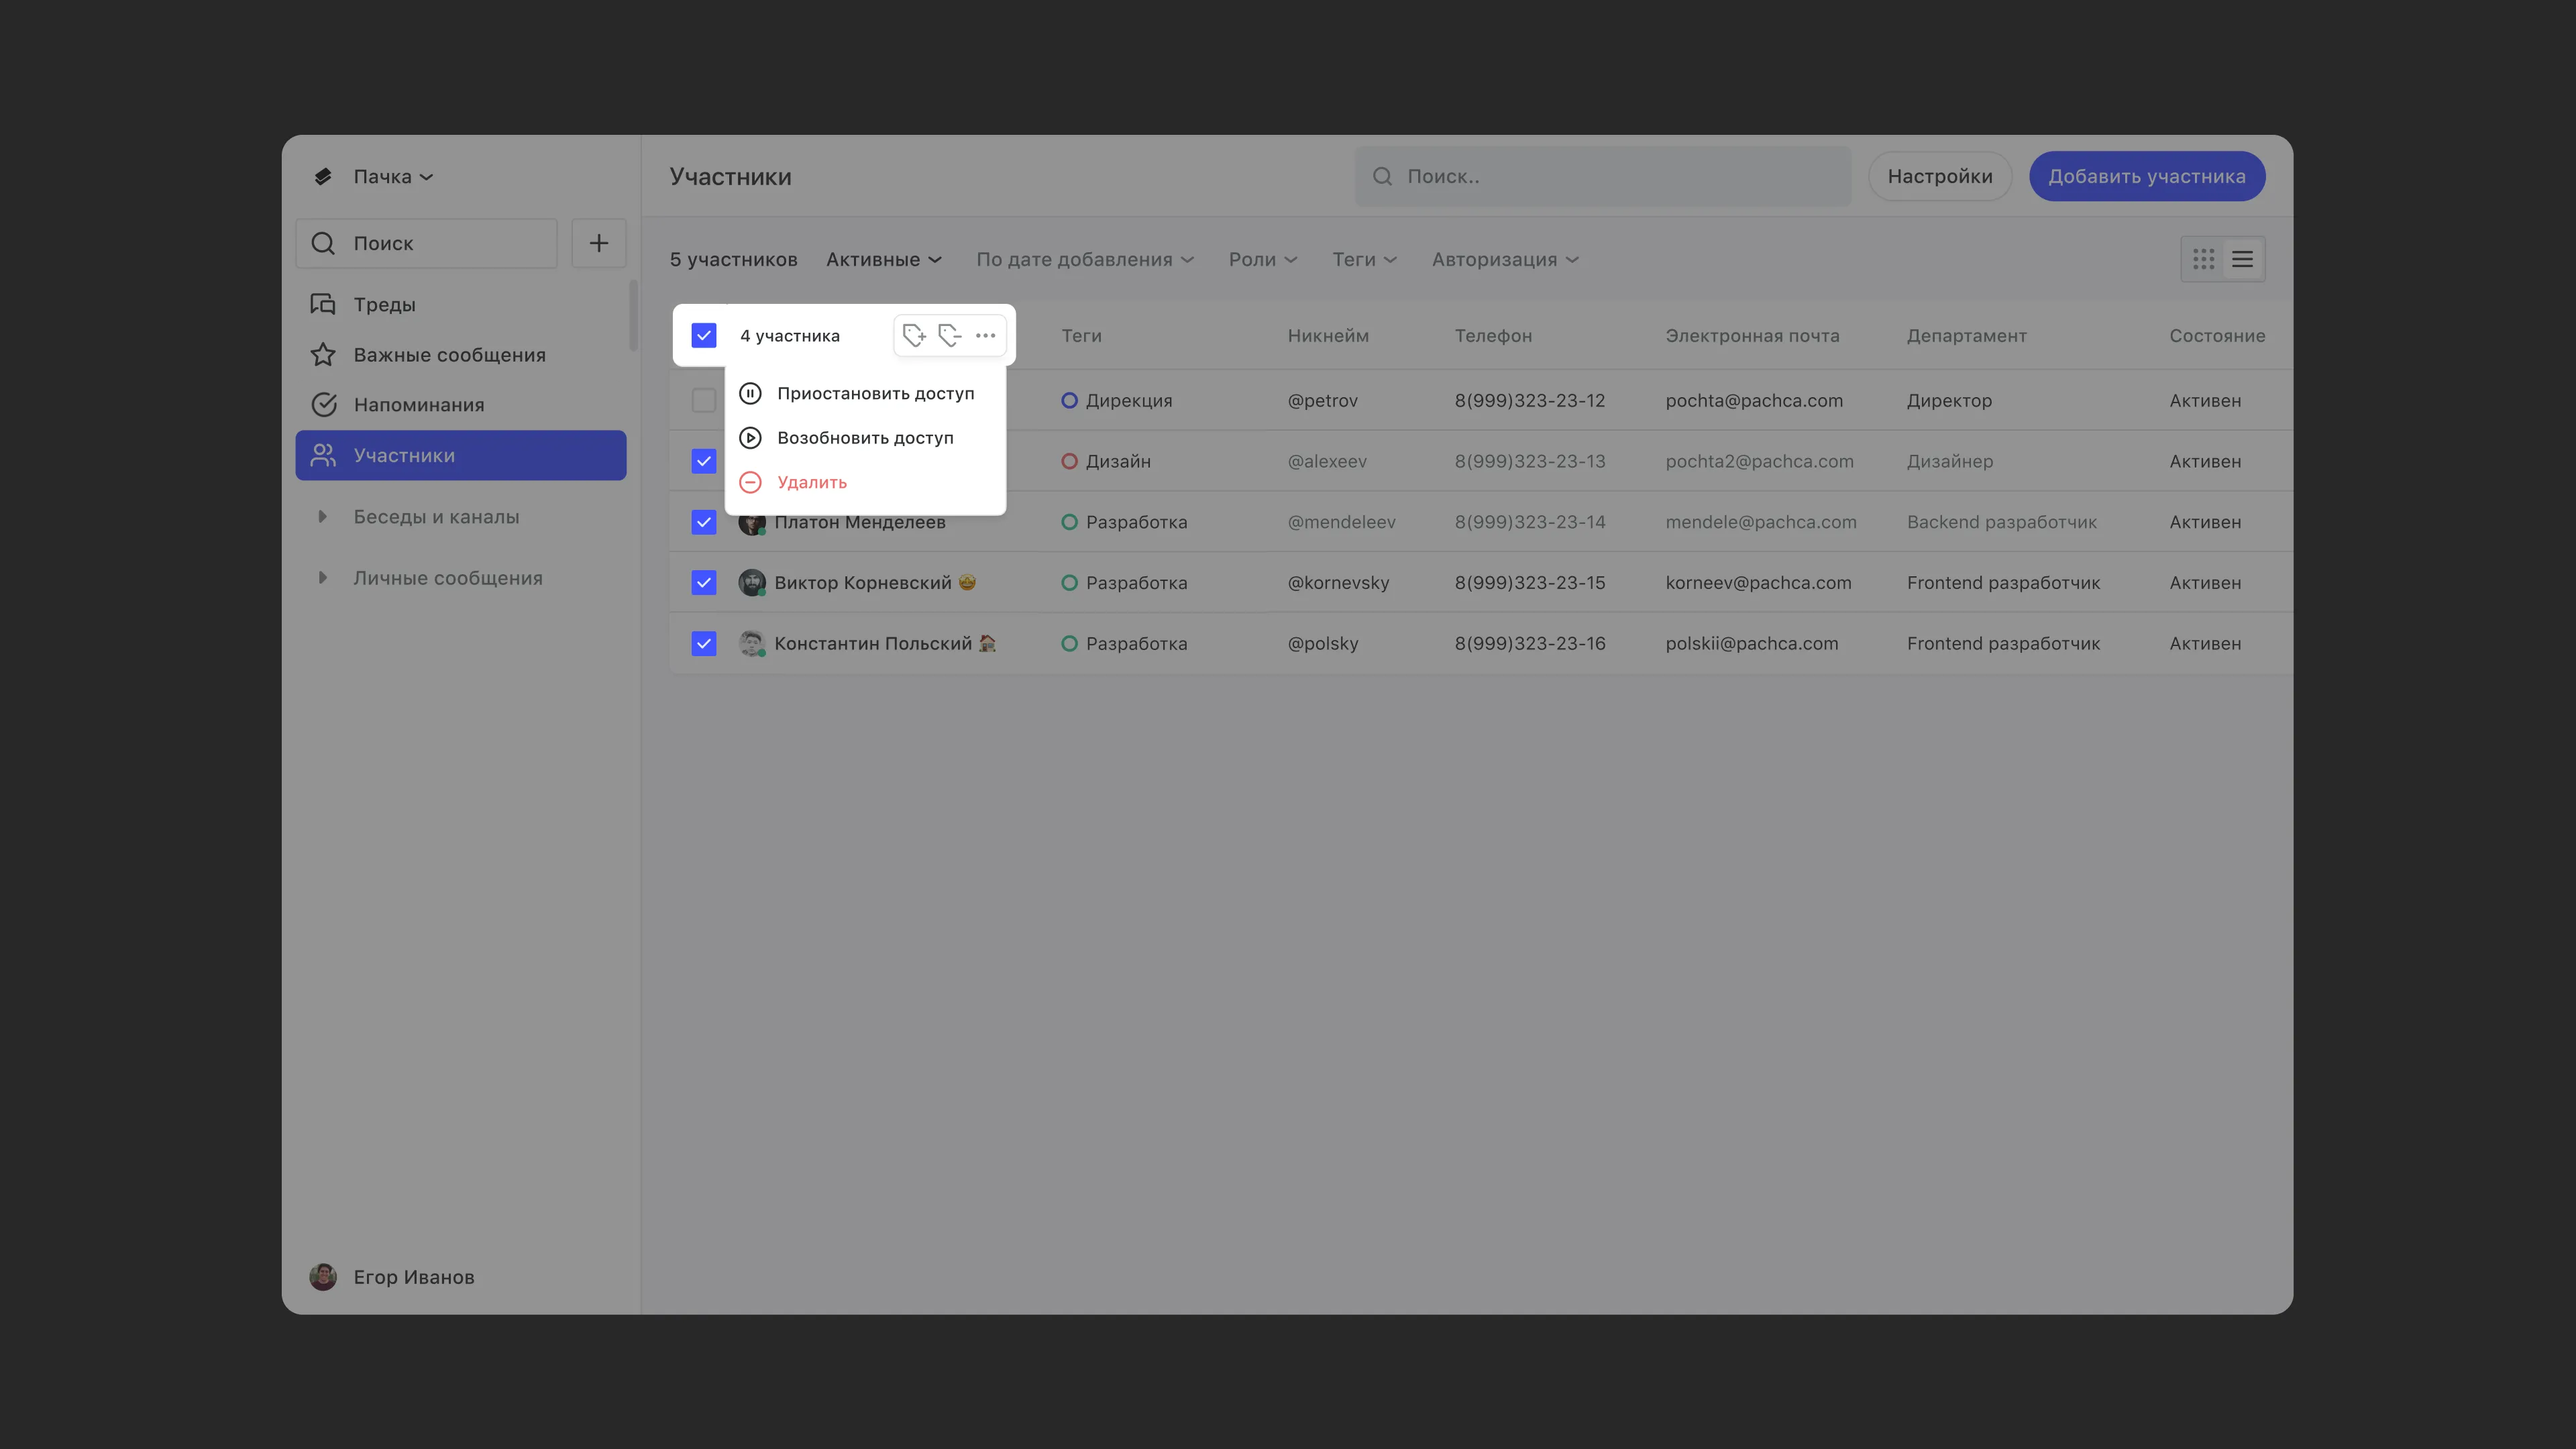
Task: Choose Удалить from the menu
Action: pyautogui.click(x=811, y=483)
